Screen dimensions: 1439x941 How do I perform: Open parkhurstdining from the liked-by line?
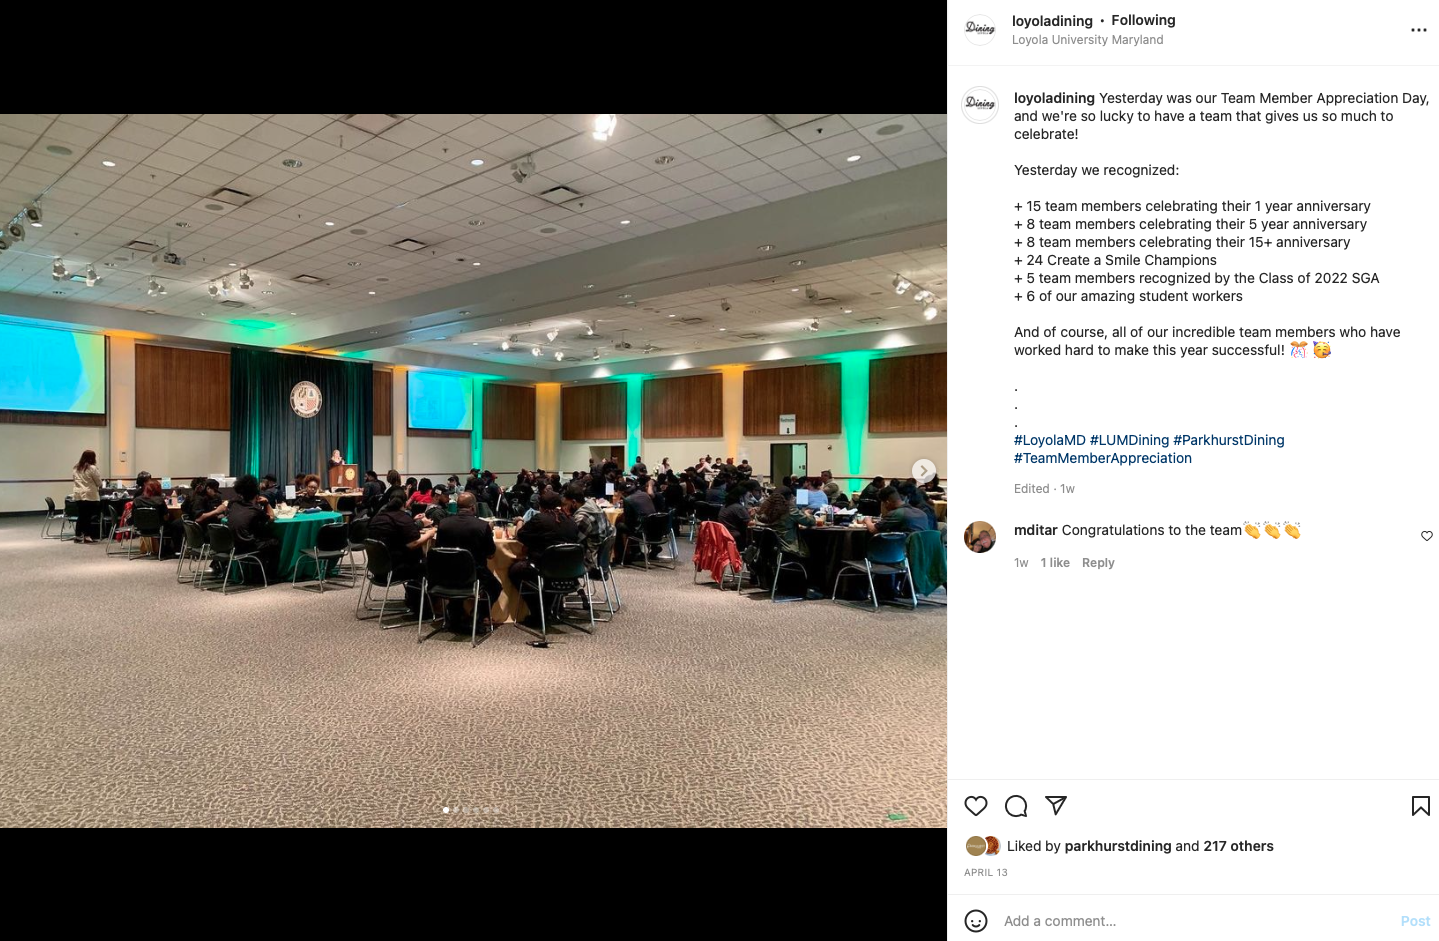tap(1118, 846)
